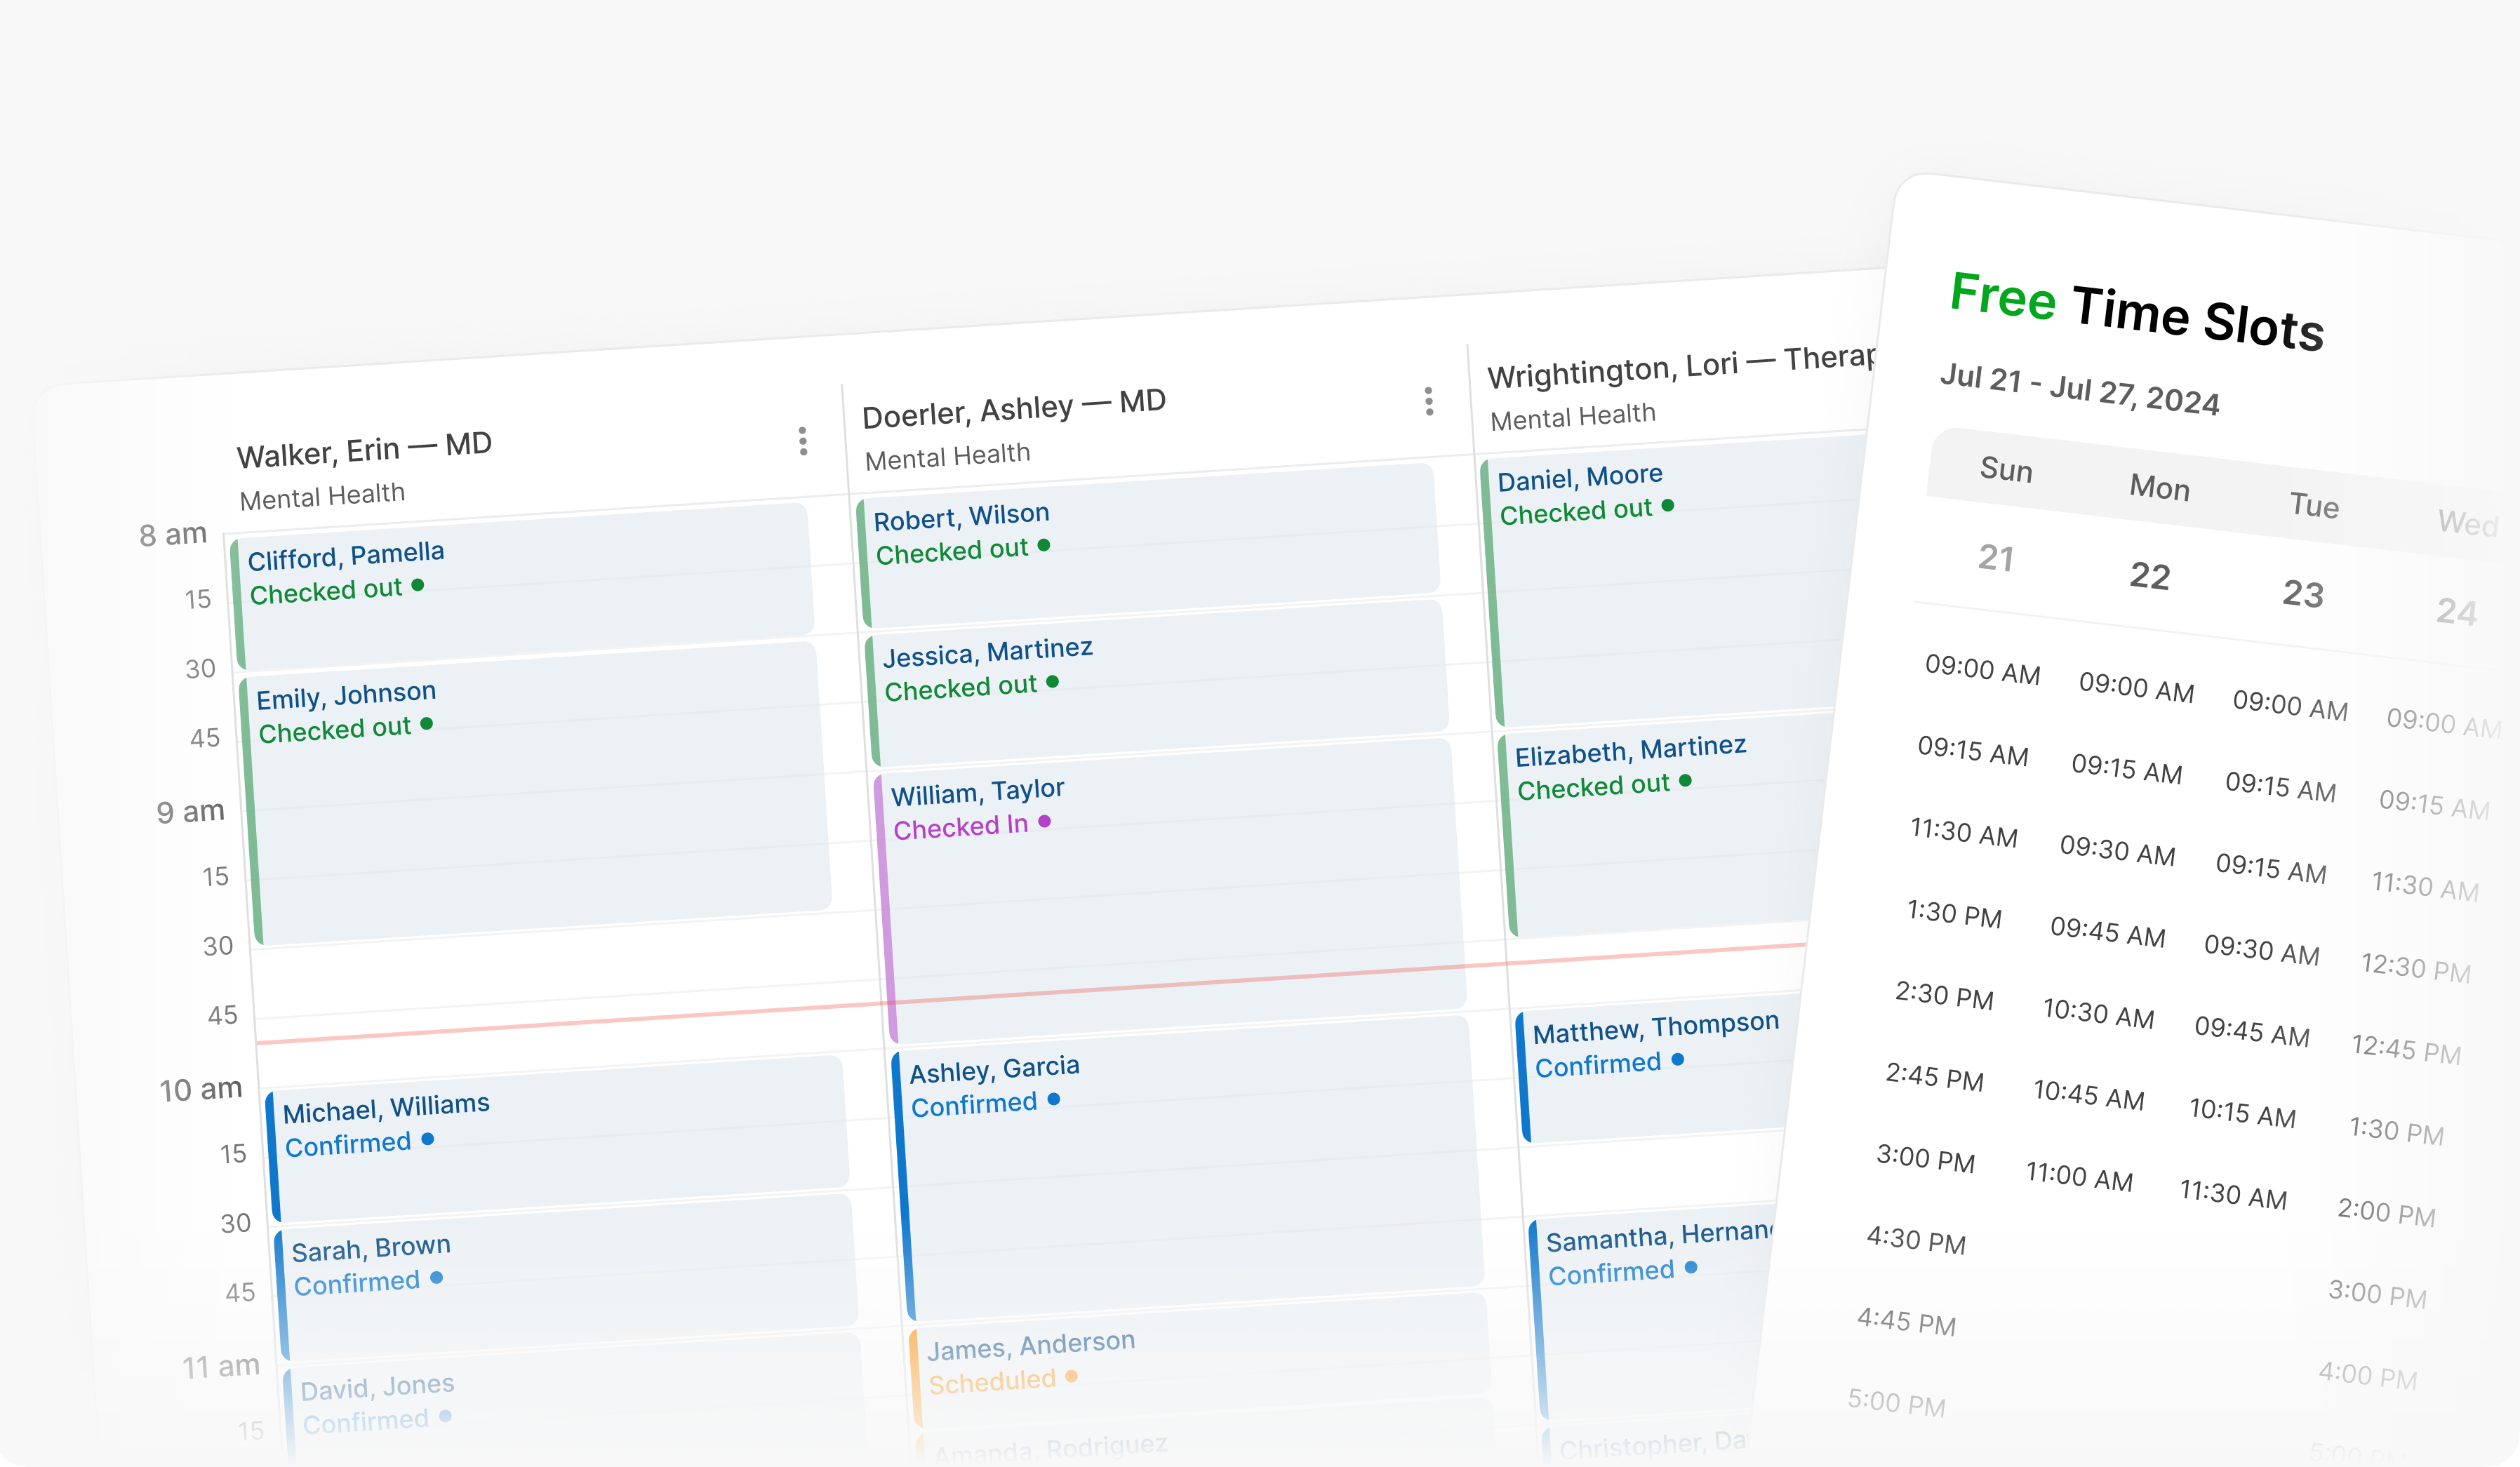Open Doerler, Ashley column kebab menu
Image resolution: width=2520 pixels, height=1467 pixels.
click(x=1428, y=401)
